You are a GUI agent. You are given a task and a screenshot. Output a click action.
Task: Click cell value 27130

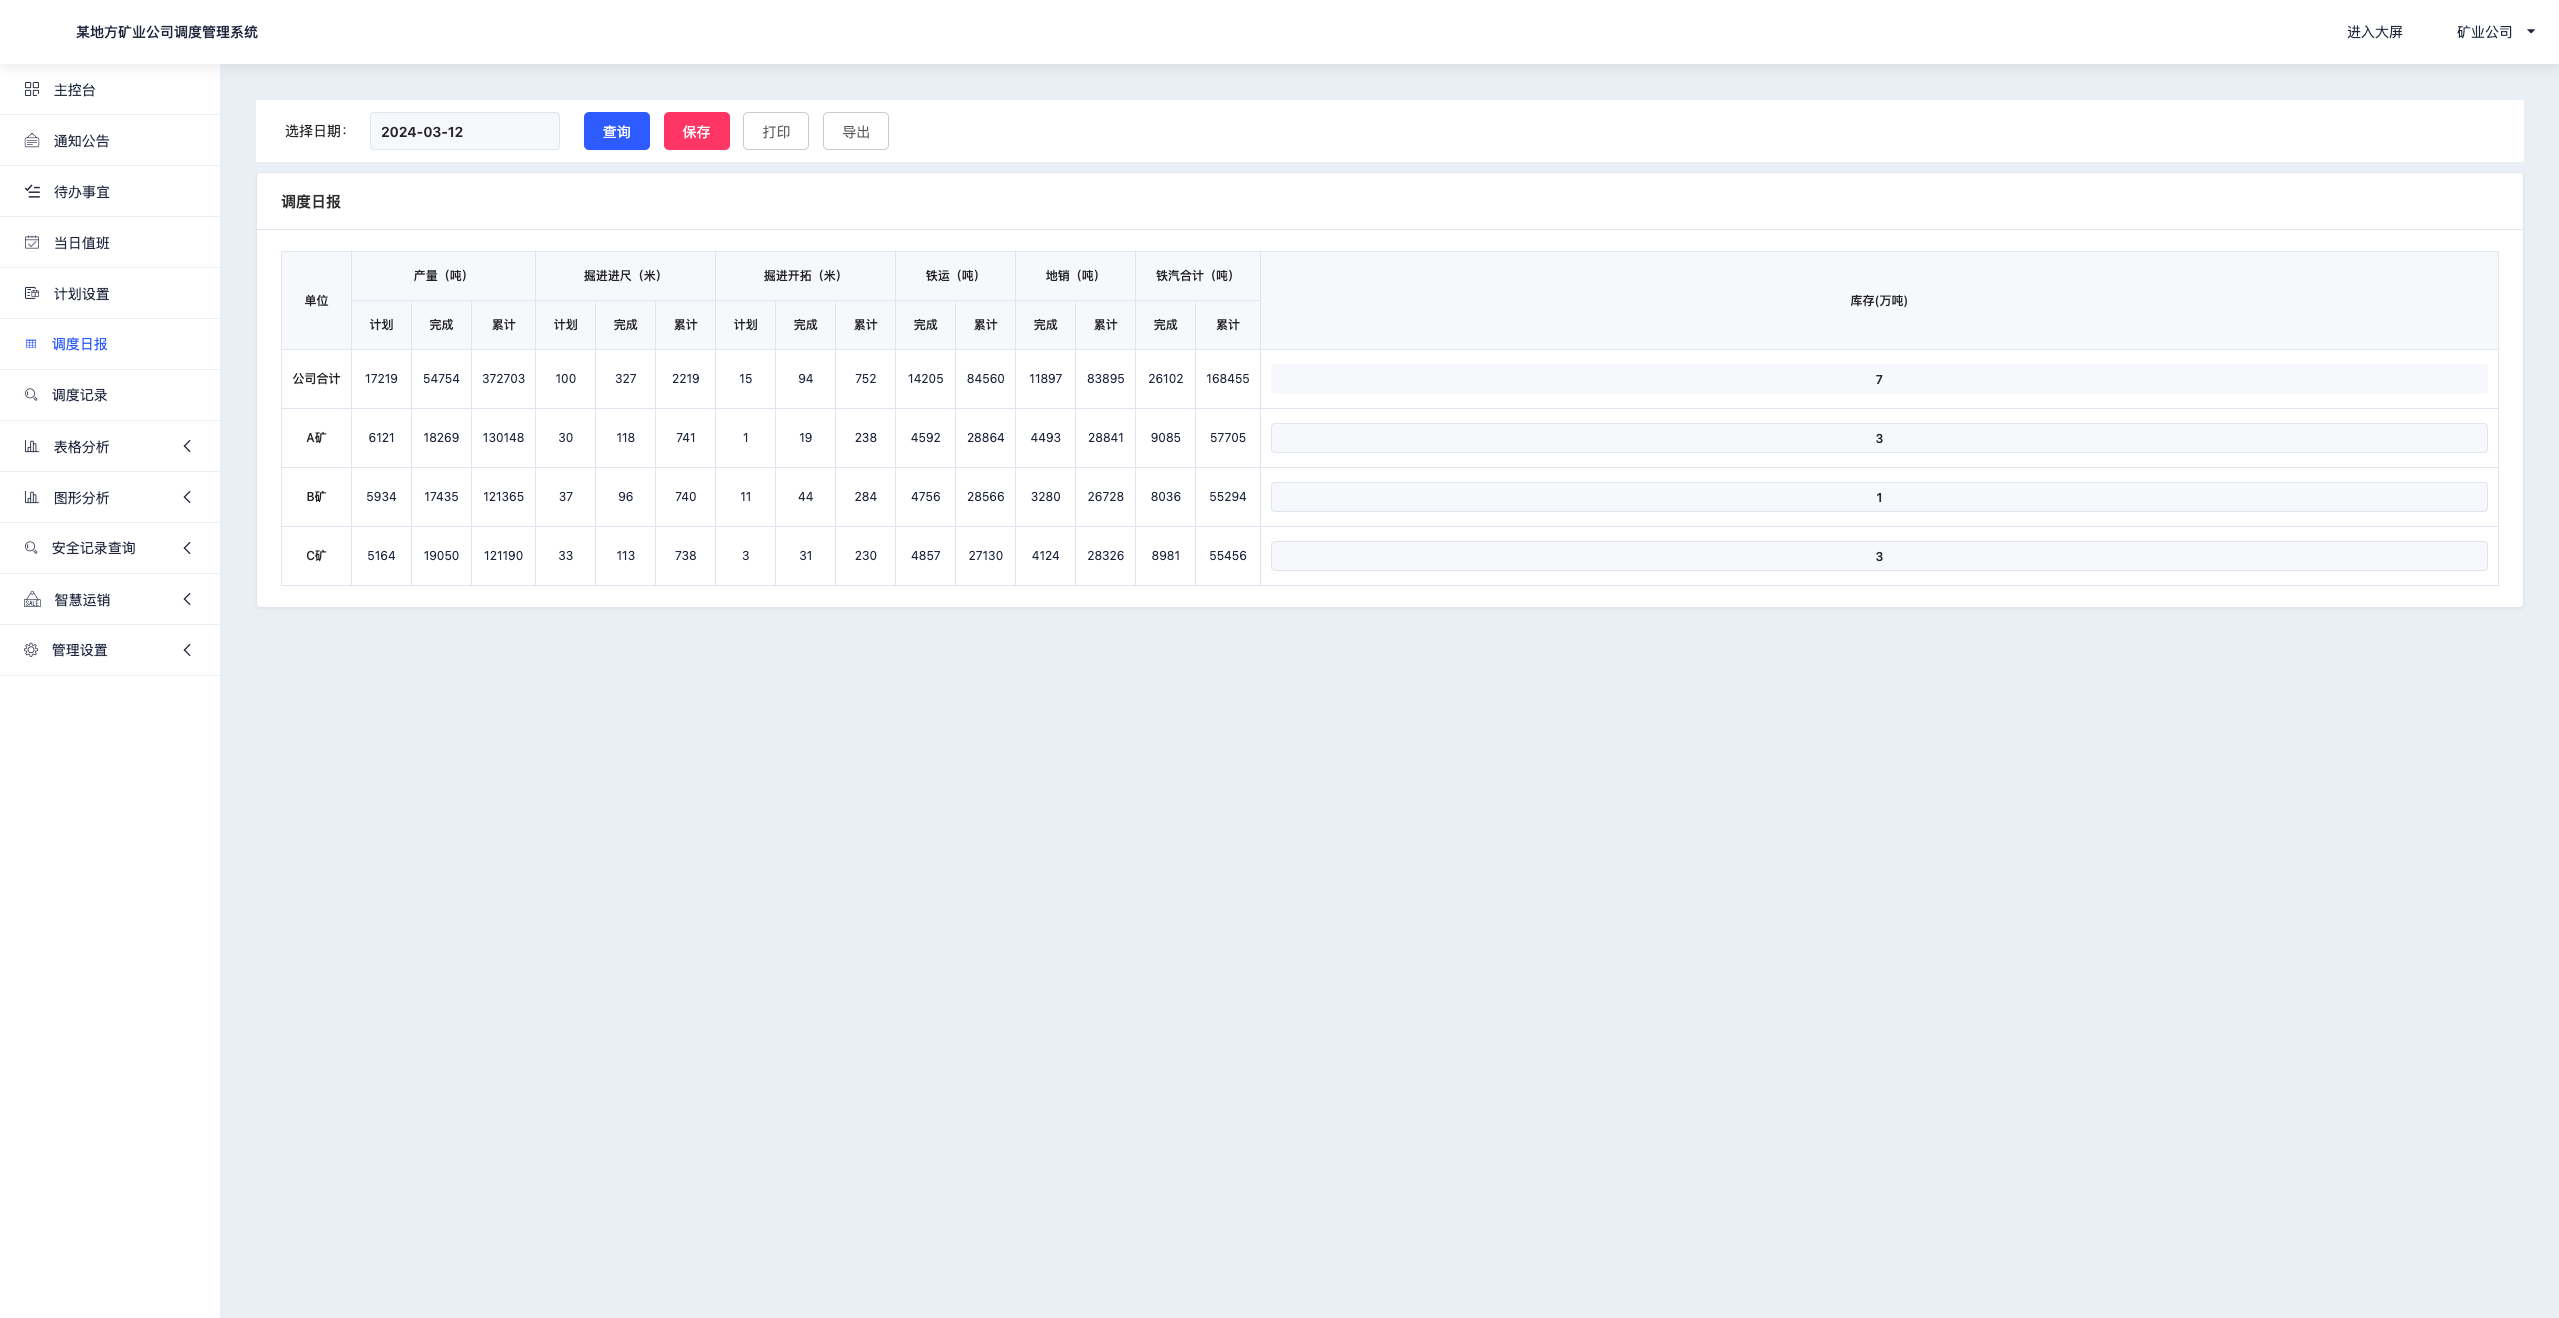(985, 556)
